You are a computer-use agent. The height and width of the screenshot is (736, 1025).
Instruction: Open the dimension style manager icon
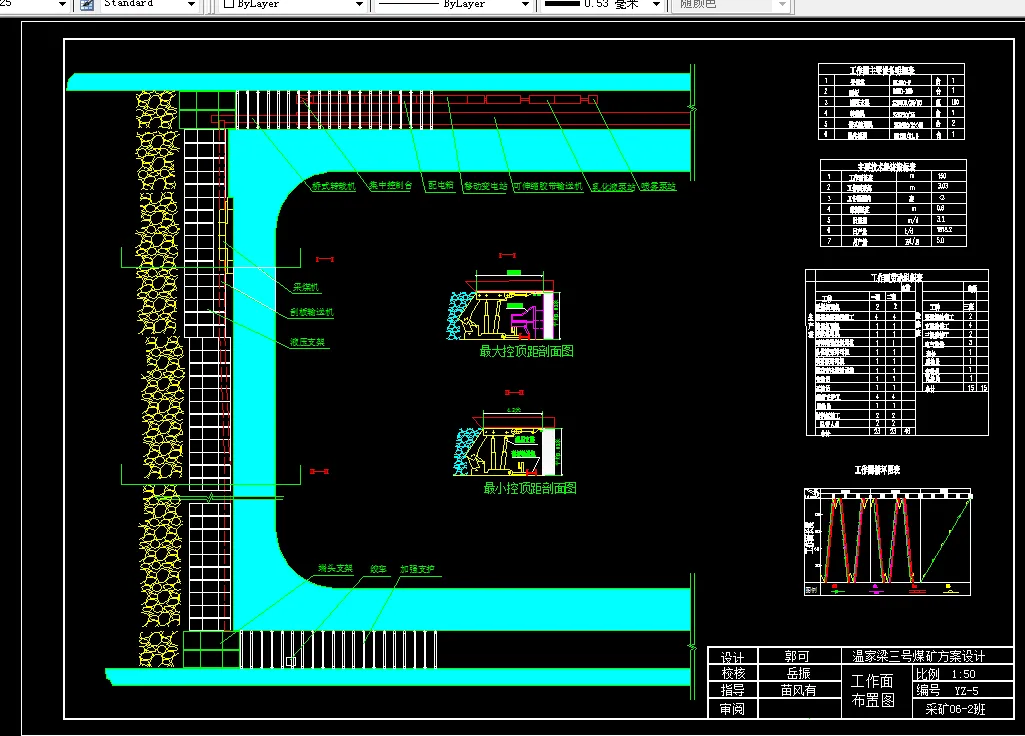[86, 5]
